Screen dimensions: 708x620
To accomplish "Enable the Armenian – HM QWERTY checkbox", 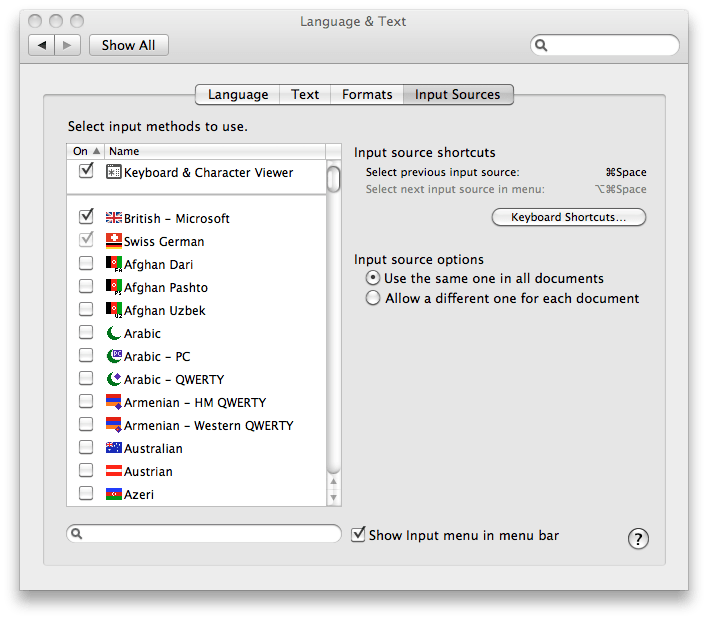I will point(86,401).
